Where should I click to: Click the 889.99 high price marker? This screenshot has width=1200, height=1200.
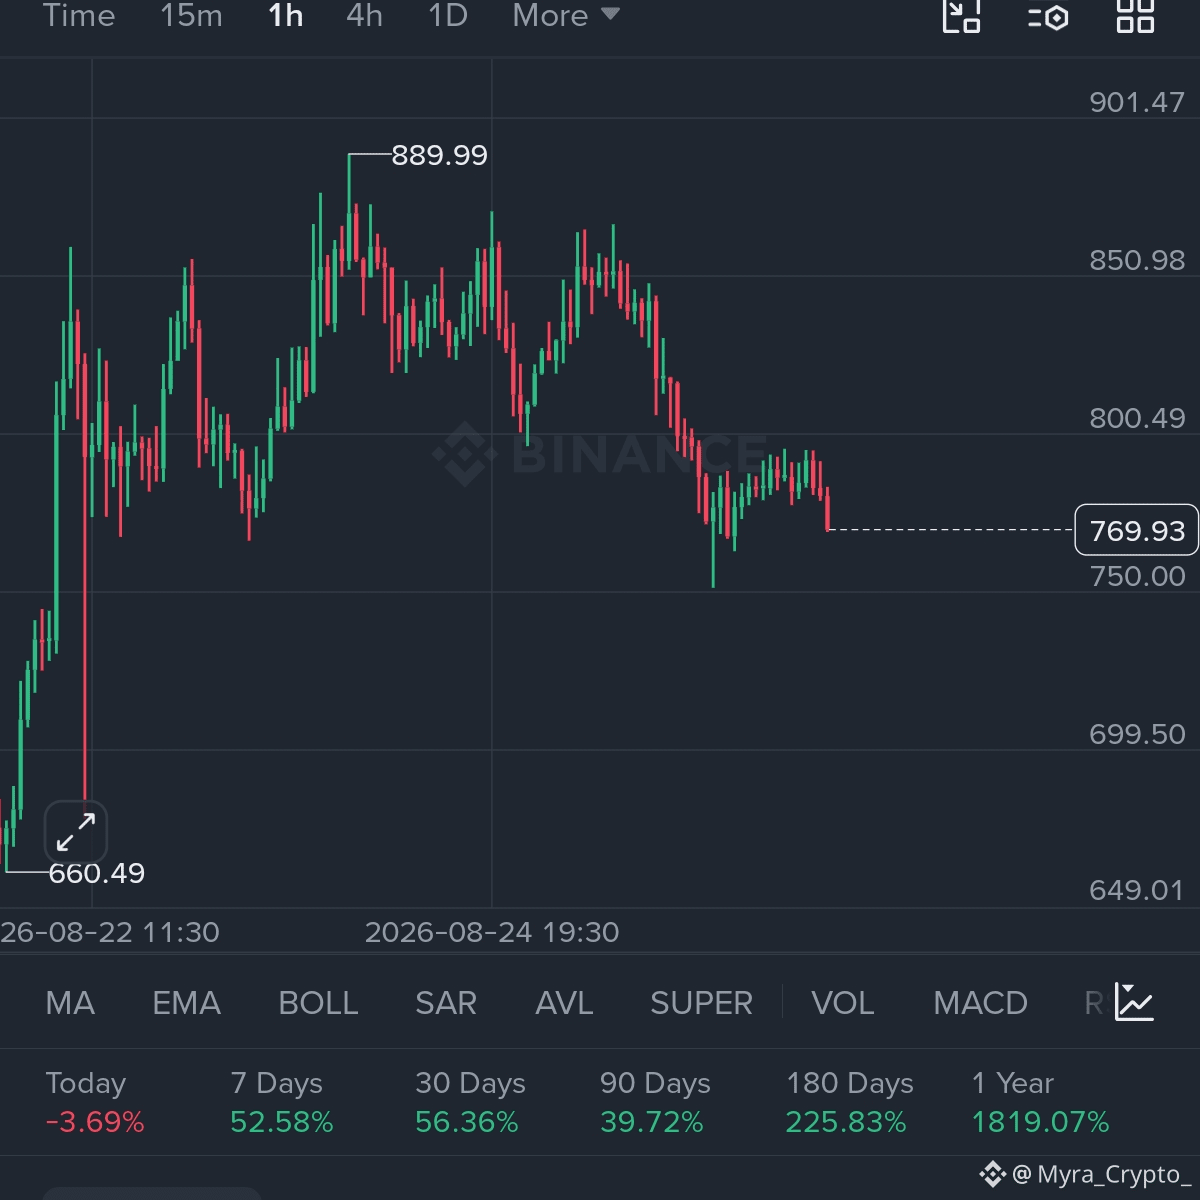(x=439, y=155)
